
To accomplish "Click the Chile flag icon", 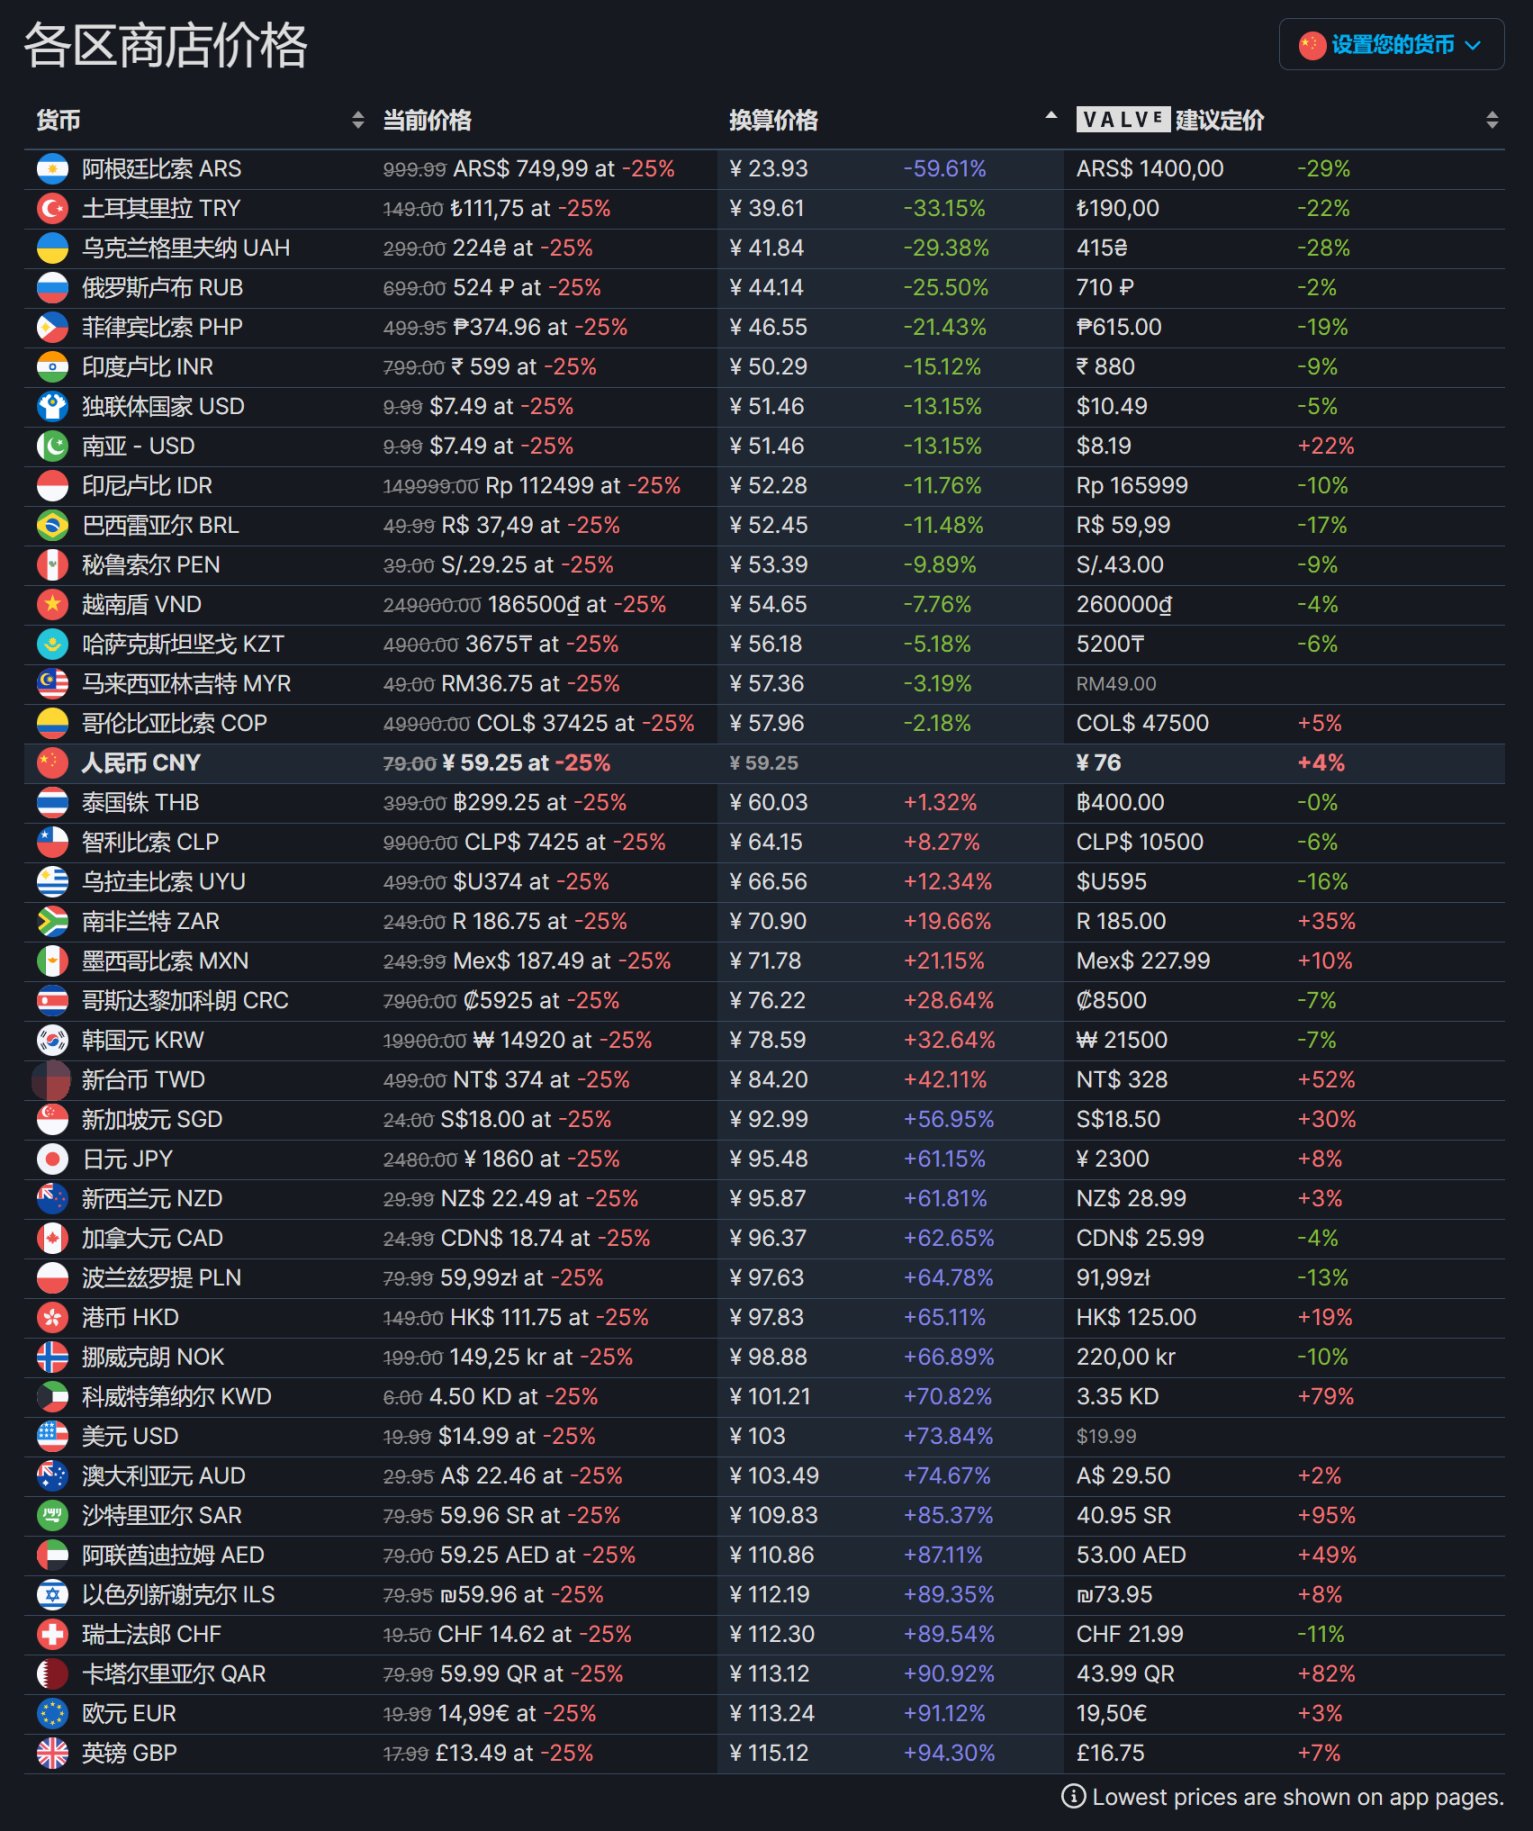I will (x=53, y=842).
